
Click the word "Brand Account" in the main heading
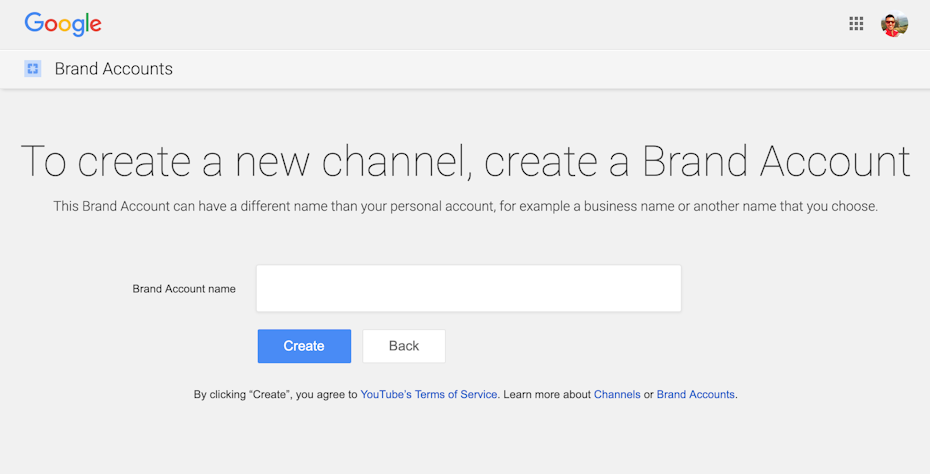(x=775, y=162)
